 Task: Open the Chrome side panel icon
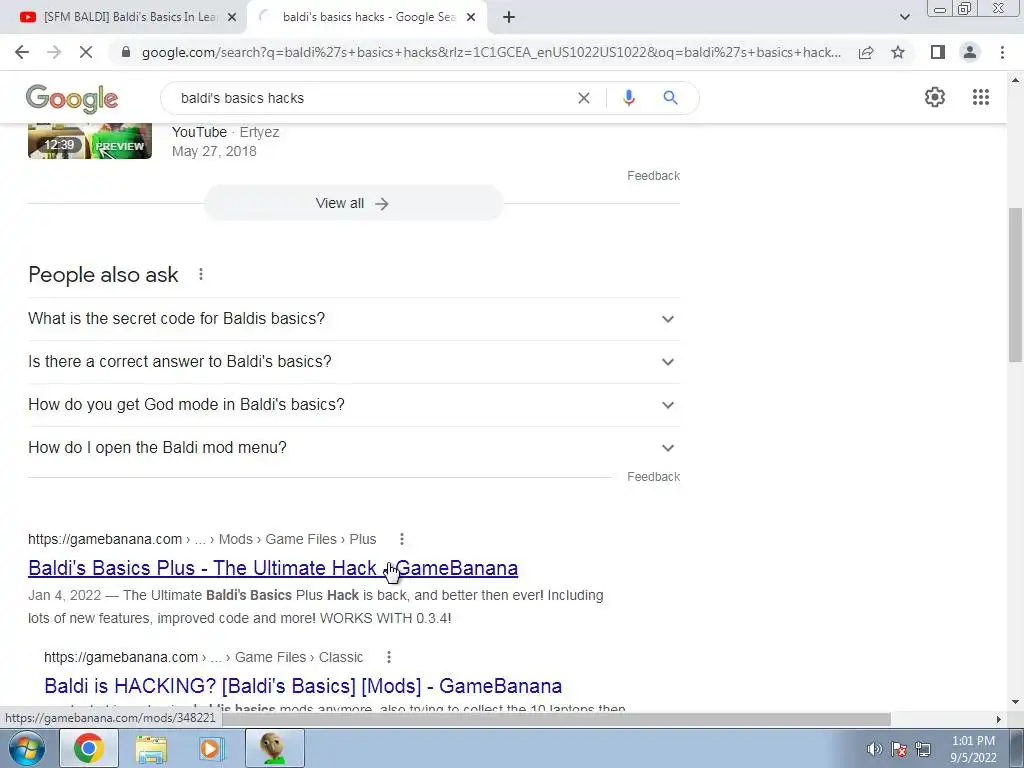(x=938, y=52)
